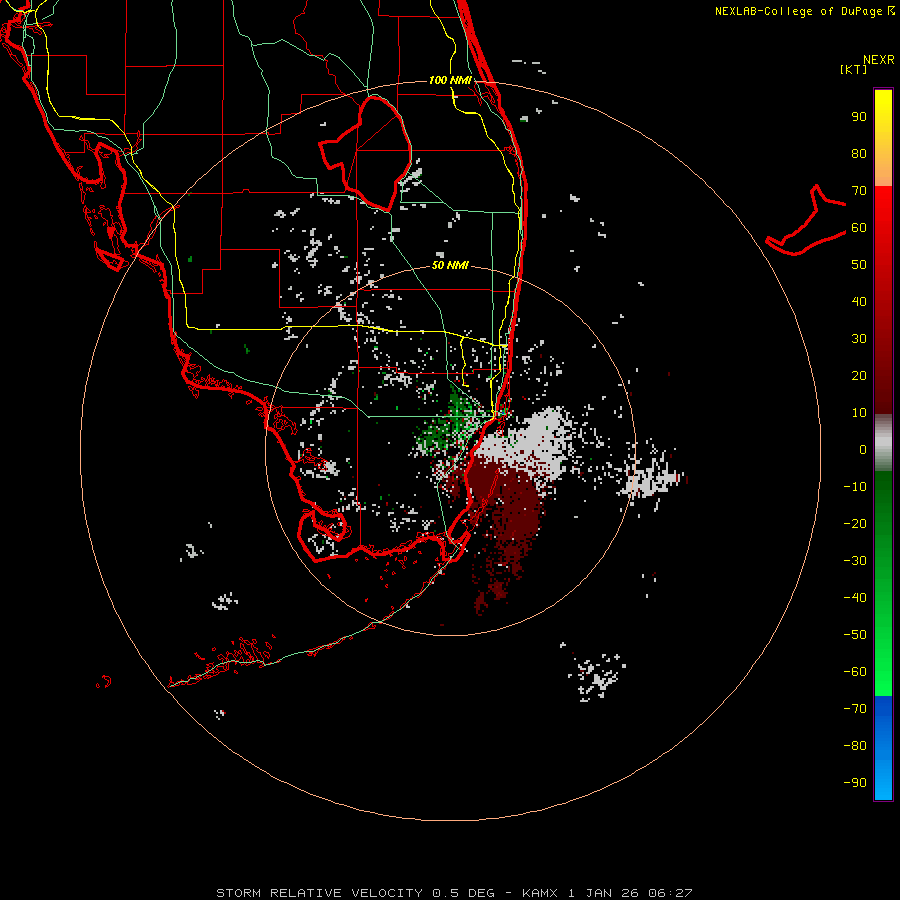900x900 pixels.
Task: Click the [KT] units label
Action: (x=853, y=69)
